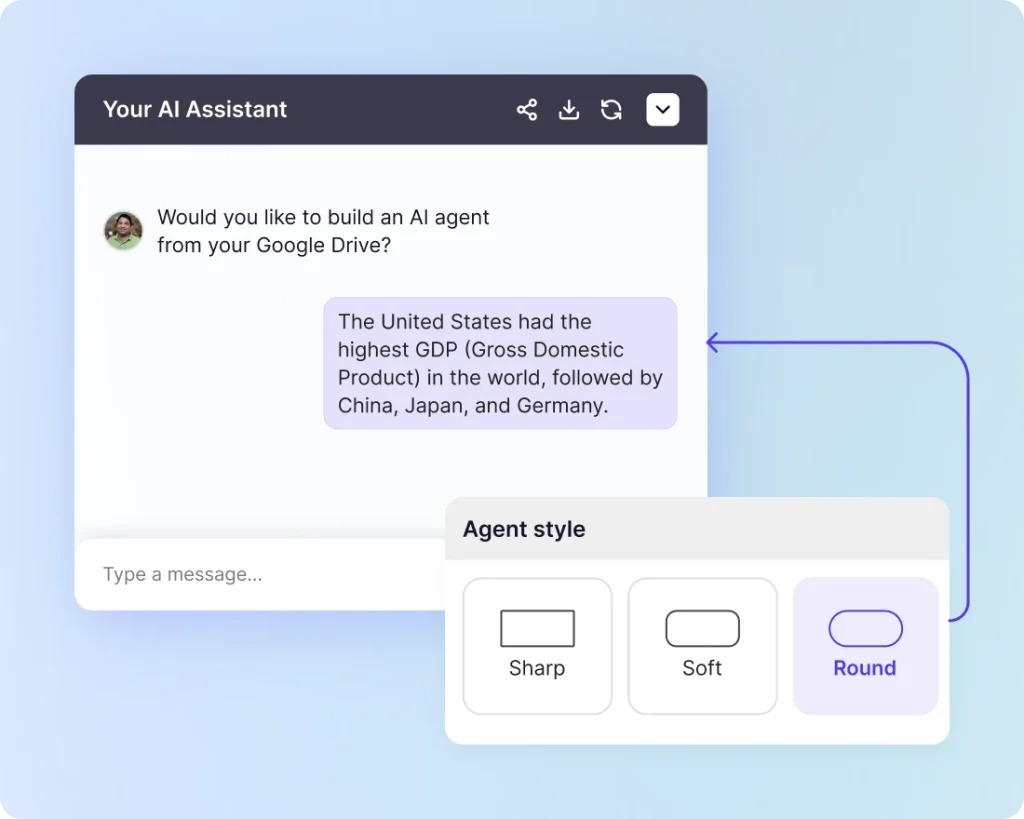Refresh the chat with the reload icon

click(611, 110)
